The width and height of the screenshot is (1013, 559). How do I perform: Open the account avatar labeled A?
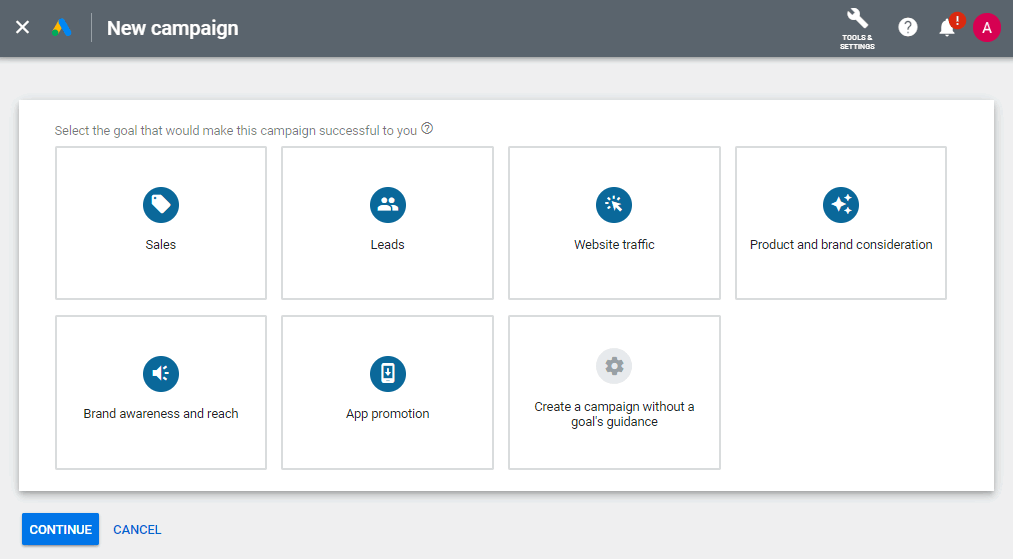[x=986, y=28]
